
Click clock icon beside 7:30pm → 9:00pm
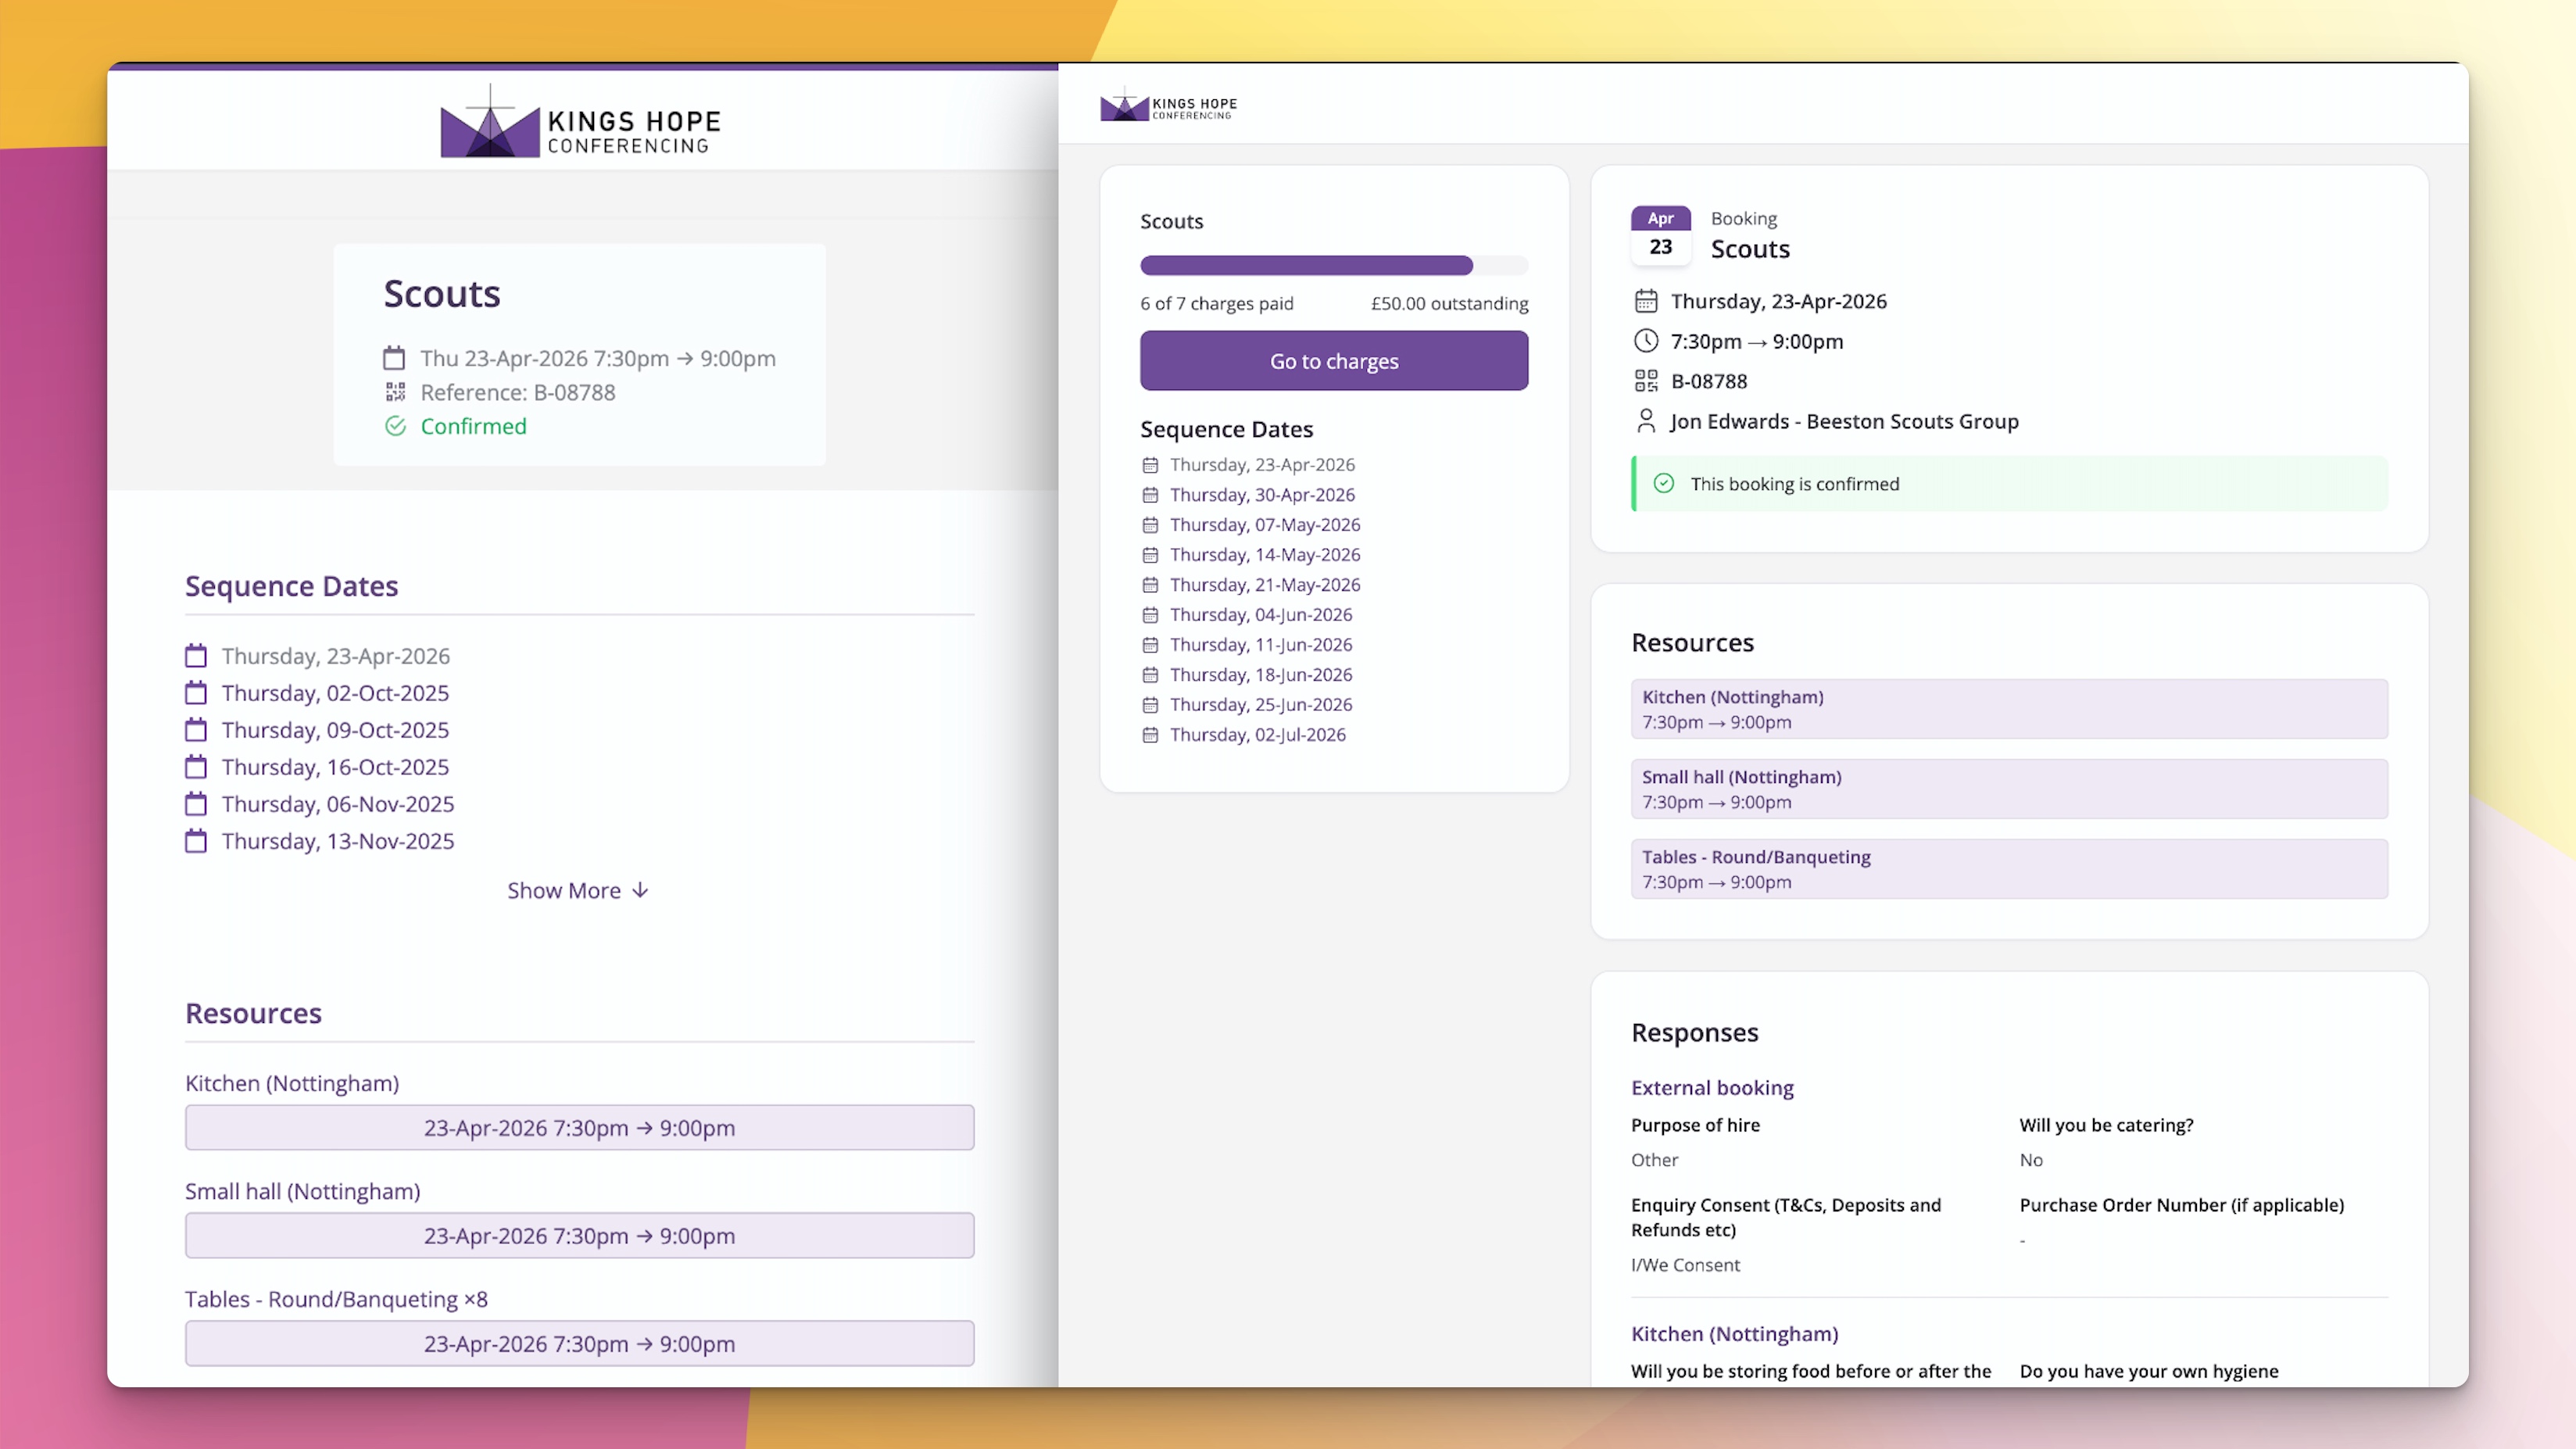pos(1646,341)
